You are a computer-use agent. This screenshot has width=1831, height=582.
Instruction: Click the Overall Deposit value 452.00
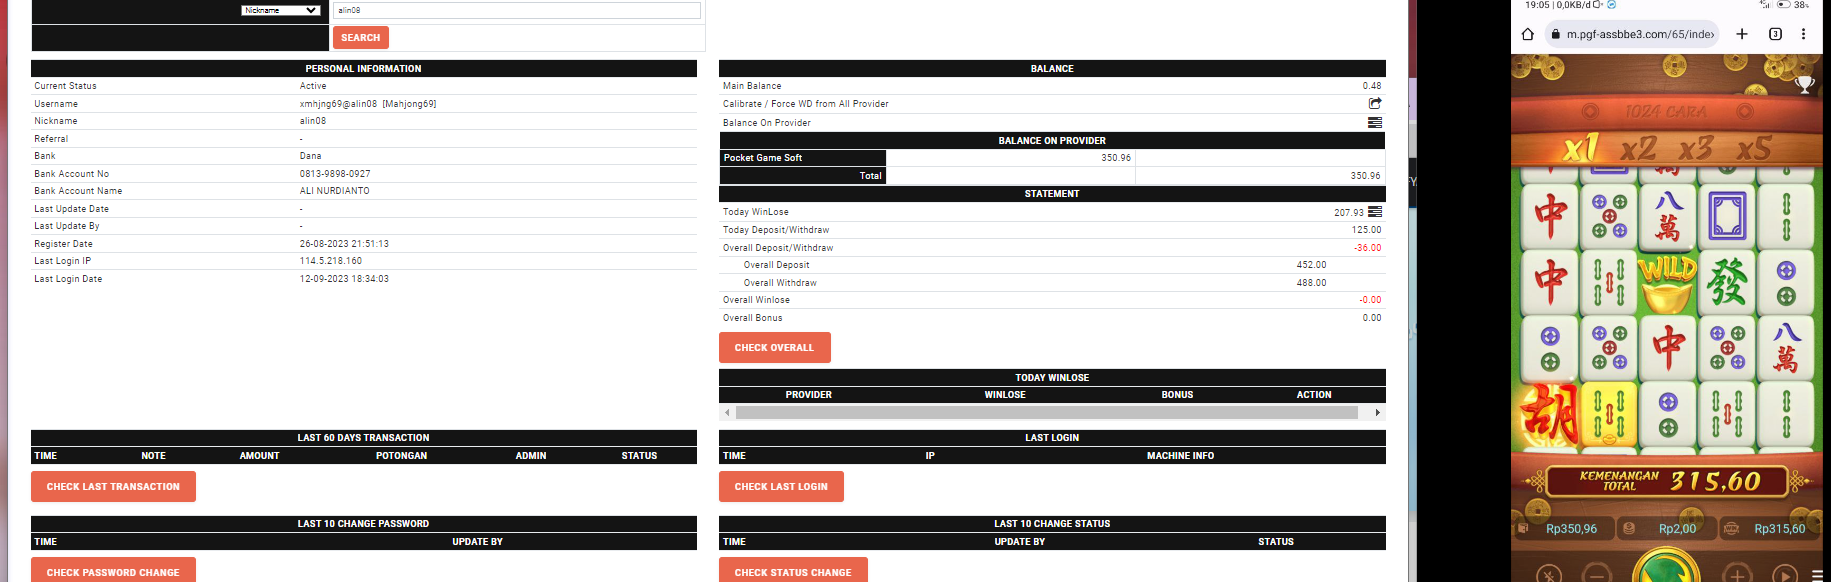(x=1311, y=265)
